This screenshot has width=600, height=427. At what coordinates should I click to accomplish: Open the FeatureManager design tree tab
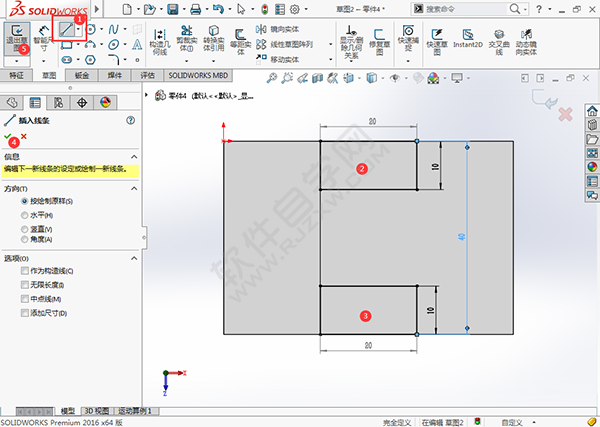[x=12, y=103]
